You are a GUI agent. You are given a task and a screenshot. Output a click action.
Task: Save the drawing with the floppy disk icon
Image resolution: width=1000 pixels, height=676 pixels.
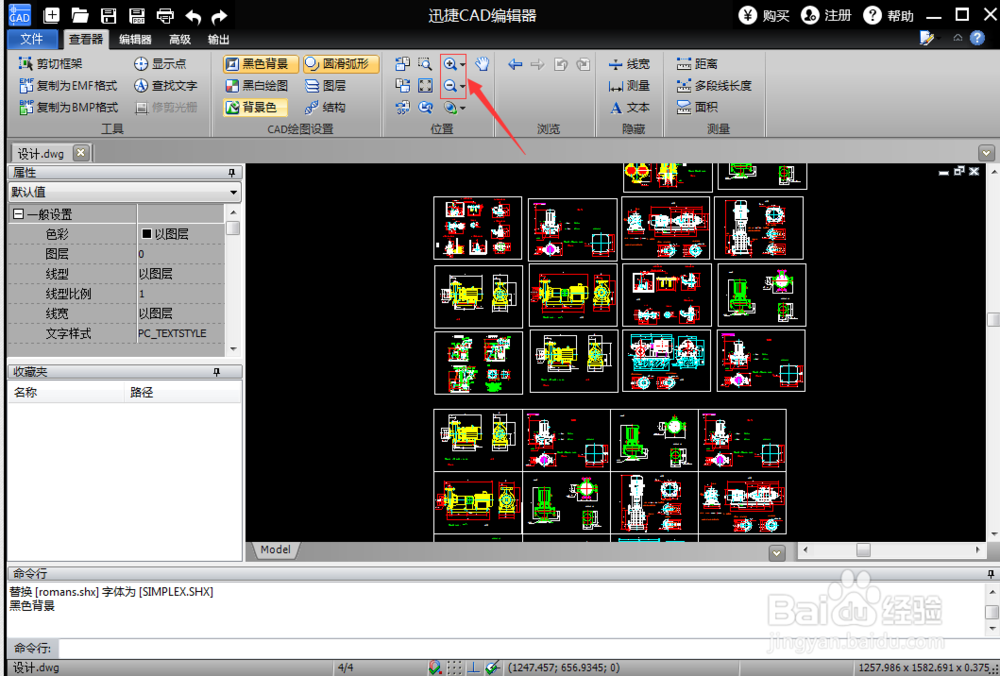tap(108, 15)
